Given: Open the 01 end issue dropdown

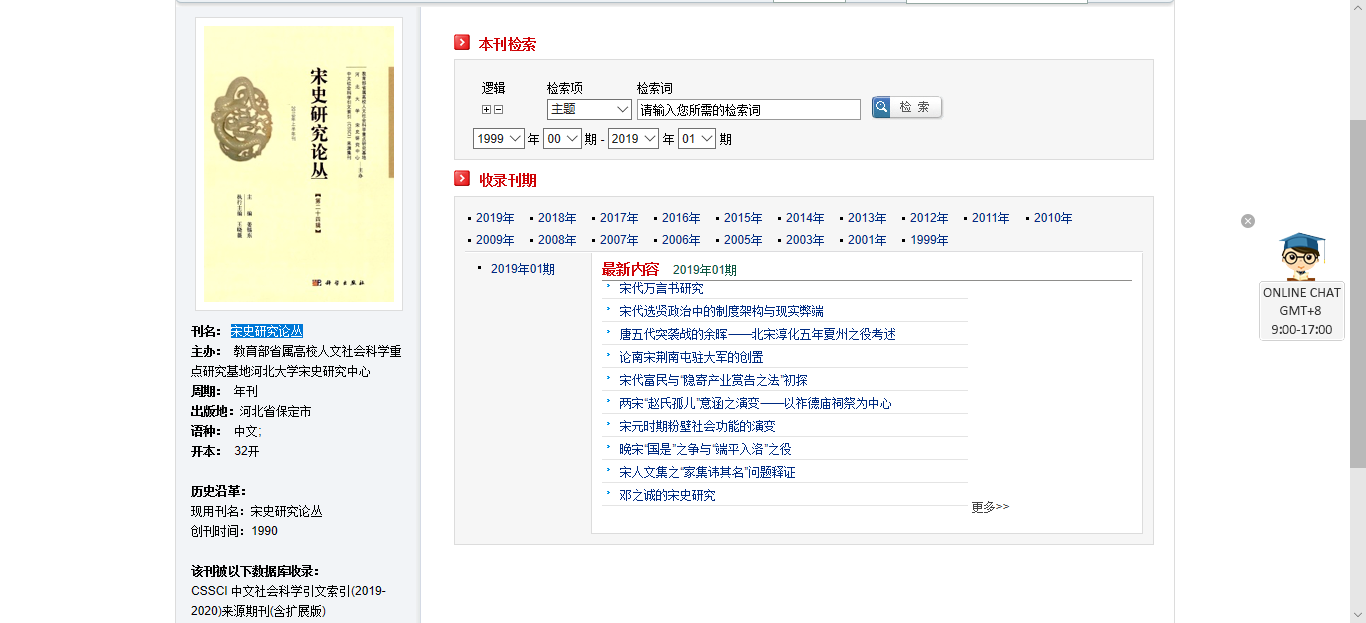Looking at the screenshot, I should pyautogui.click(x=696, y=139).
